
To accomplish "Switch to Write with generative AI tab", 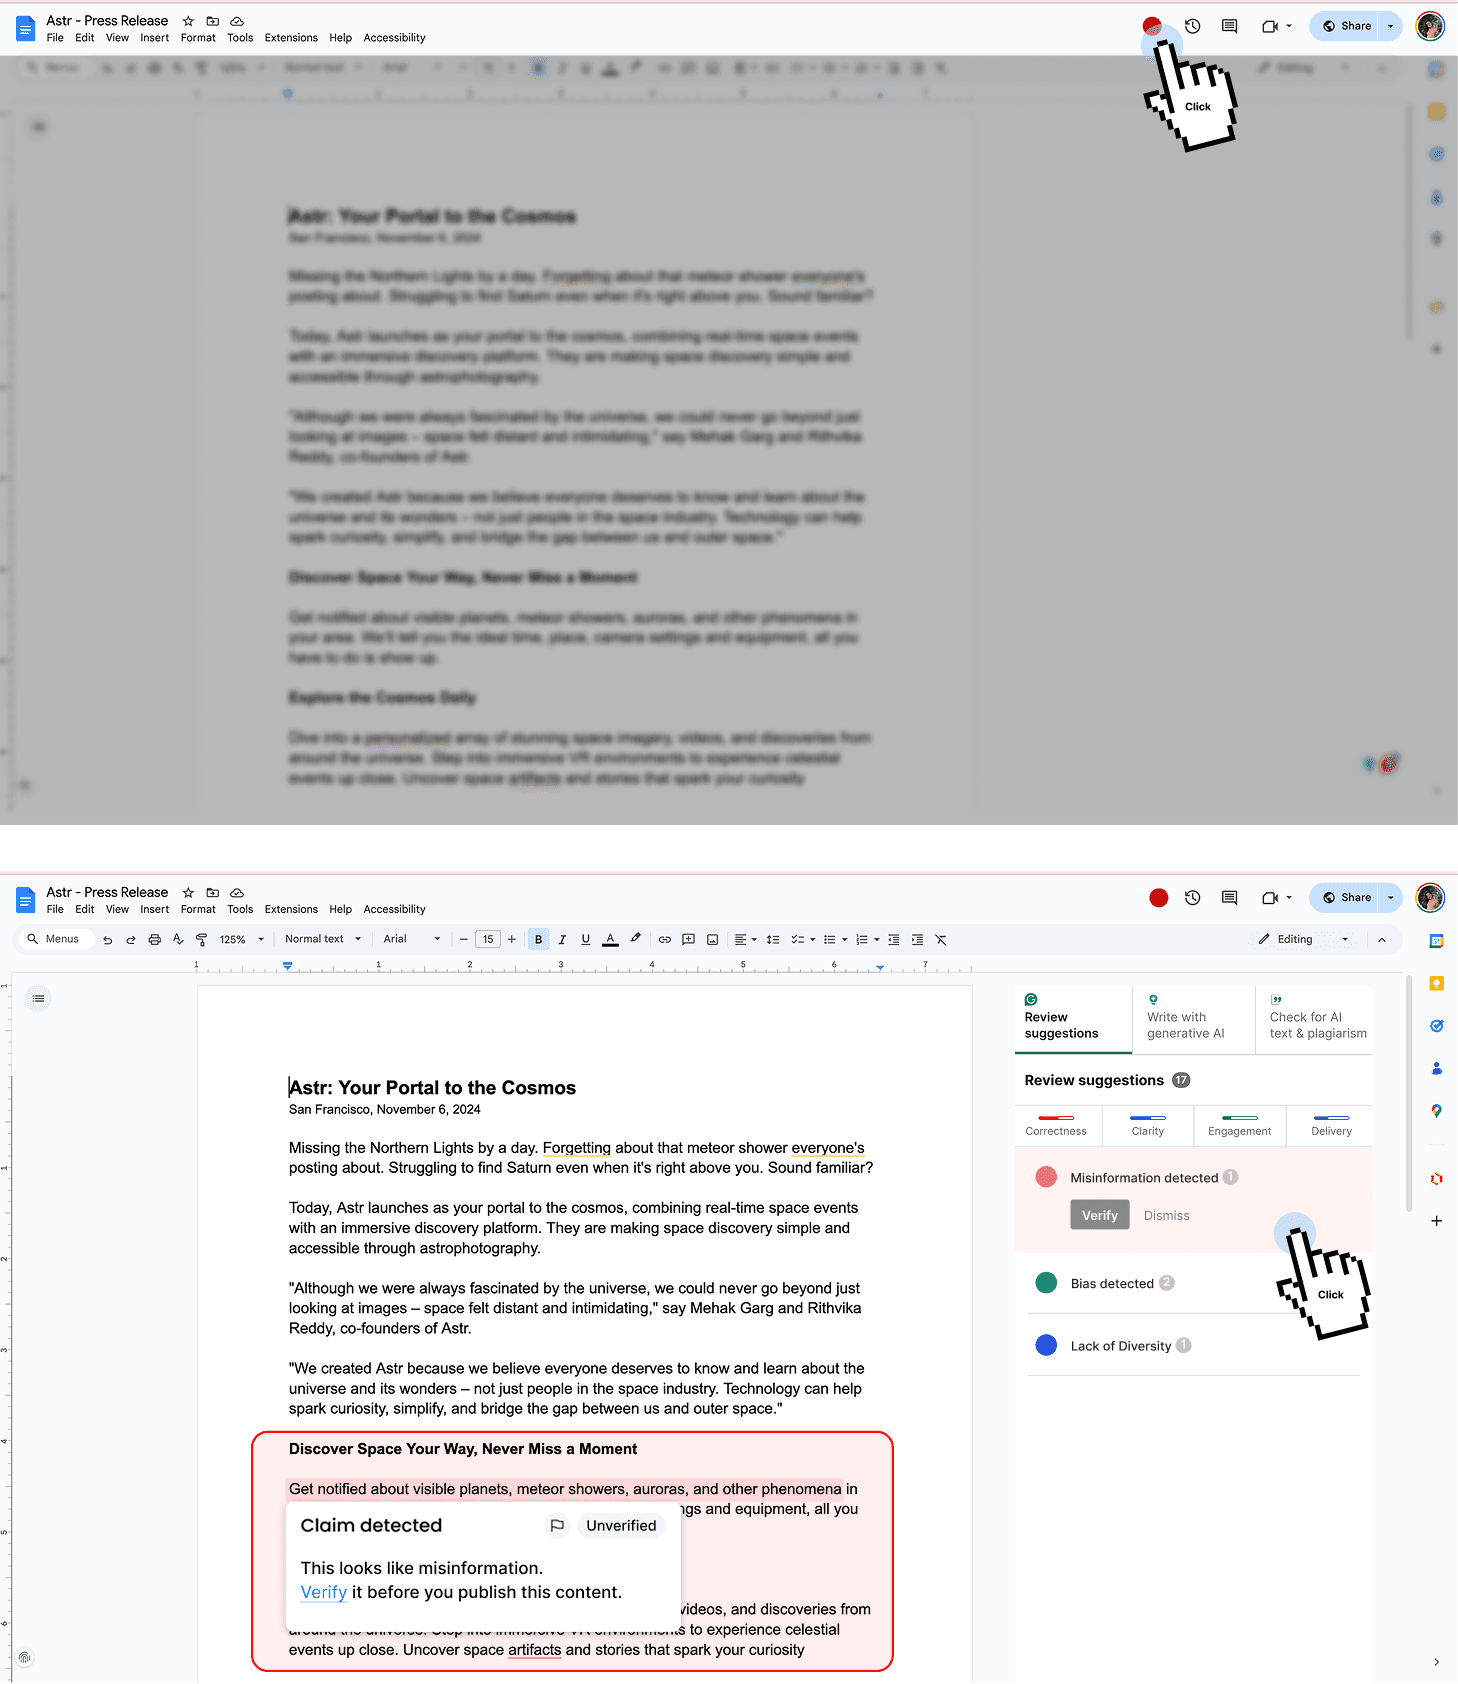I will pyautogui.click(x=1193, y=1019).
